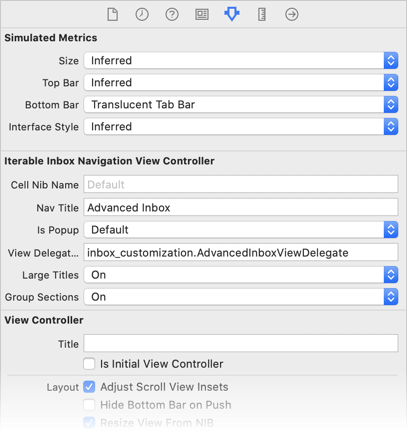Click the View Controller Title field

241,343
